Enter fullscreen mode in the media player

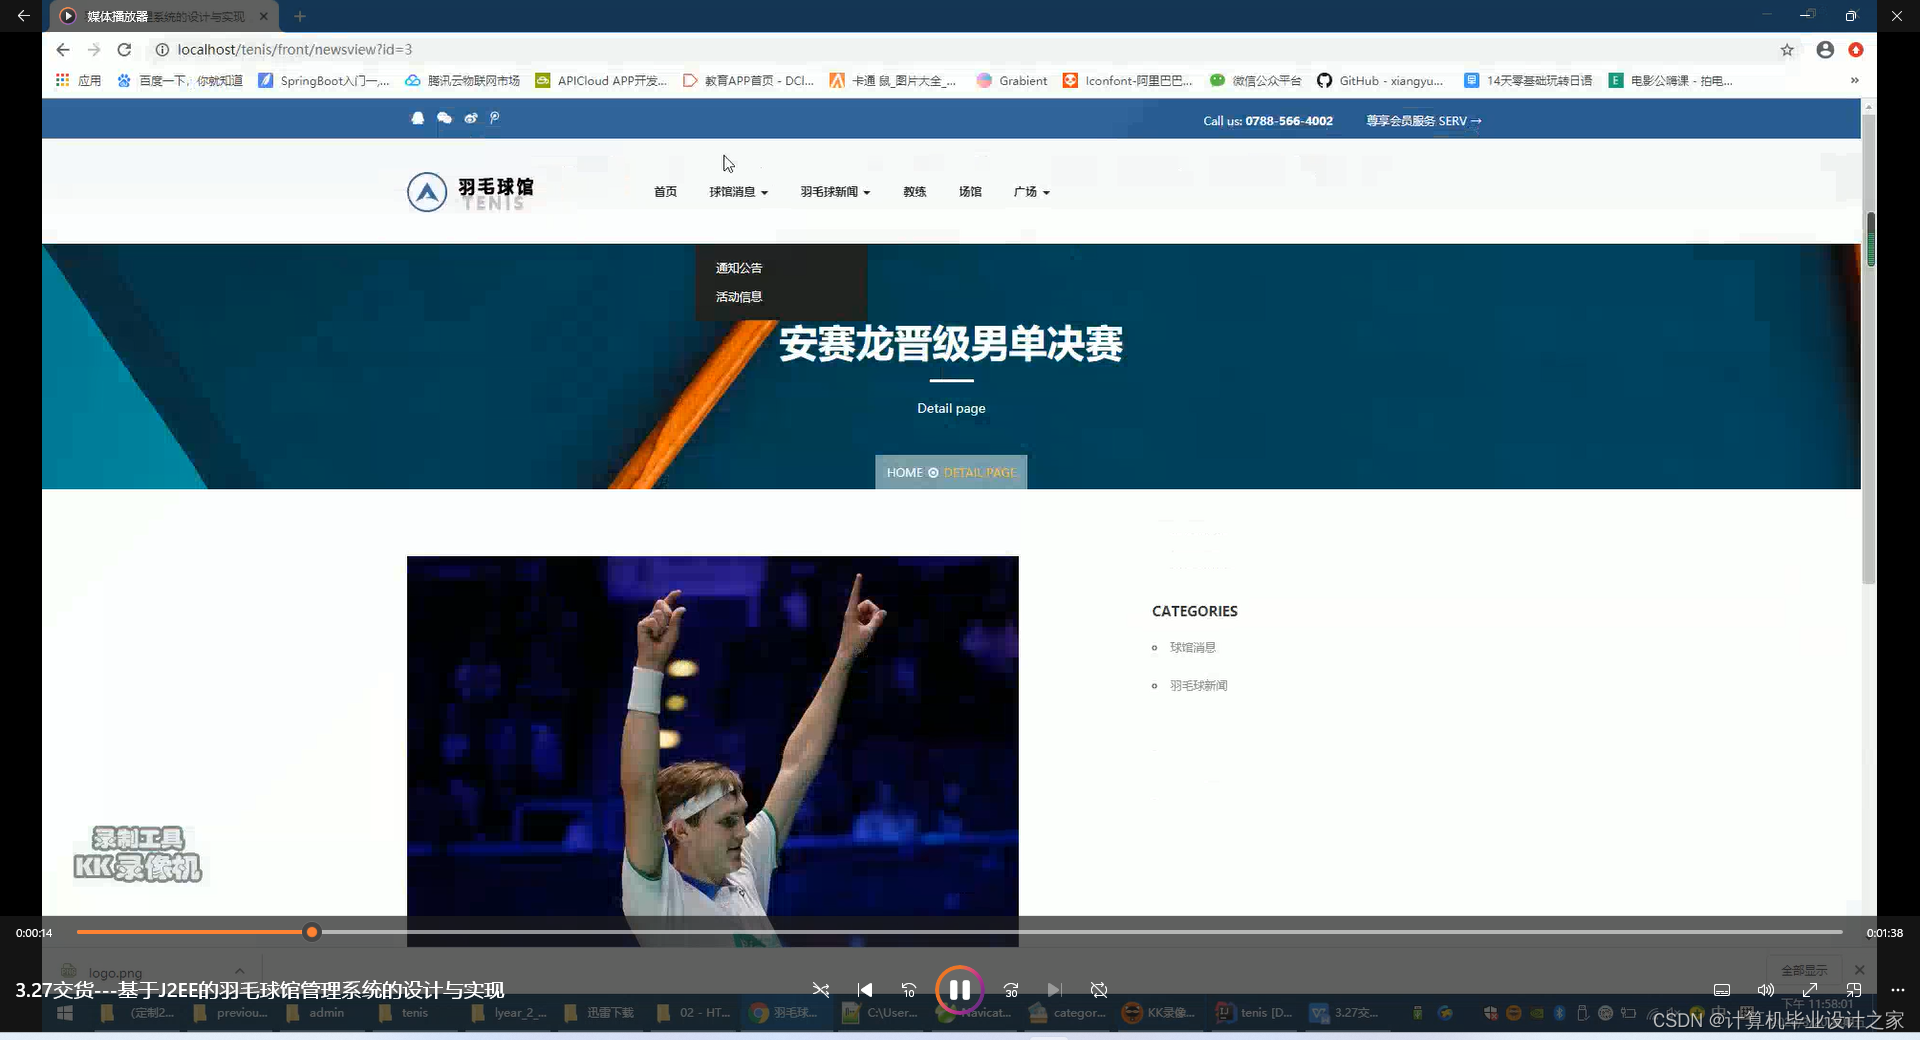1809,990
